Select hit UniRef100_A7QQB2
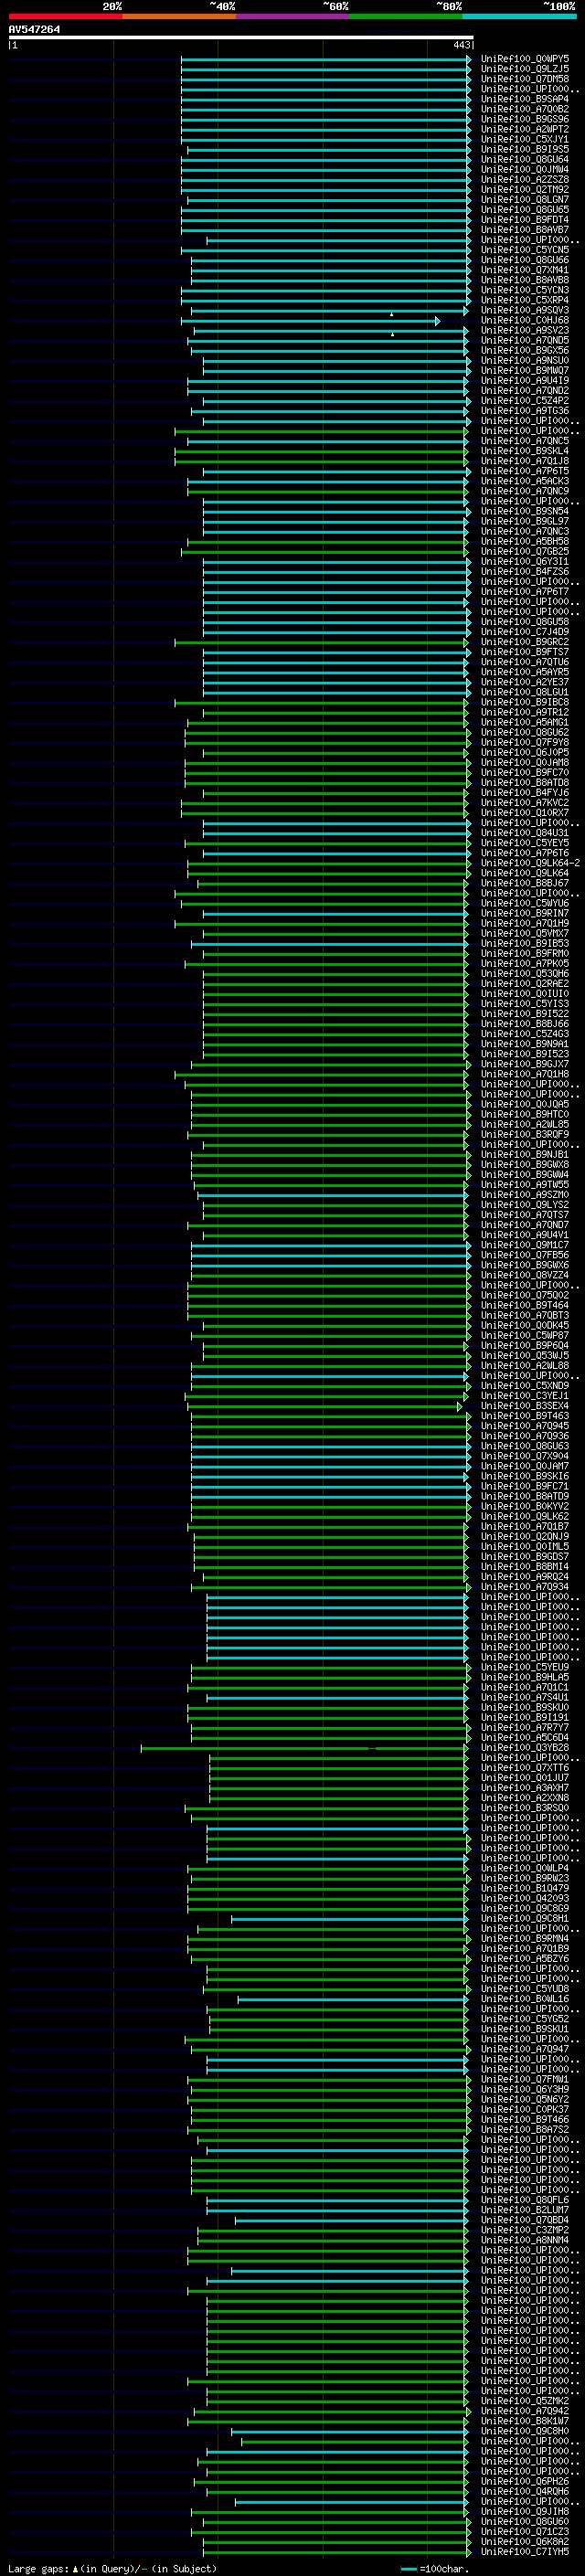585x2576 pixels. pyautogui.click(x=525, y=109)
